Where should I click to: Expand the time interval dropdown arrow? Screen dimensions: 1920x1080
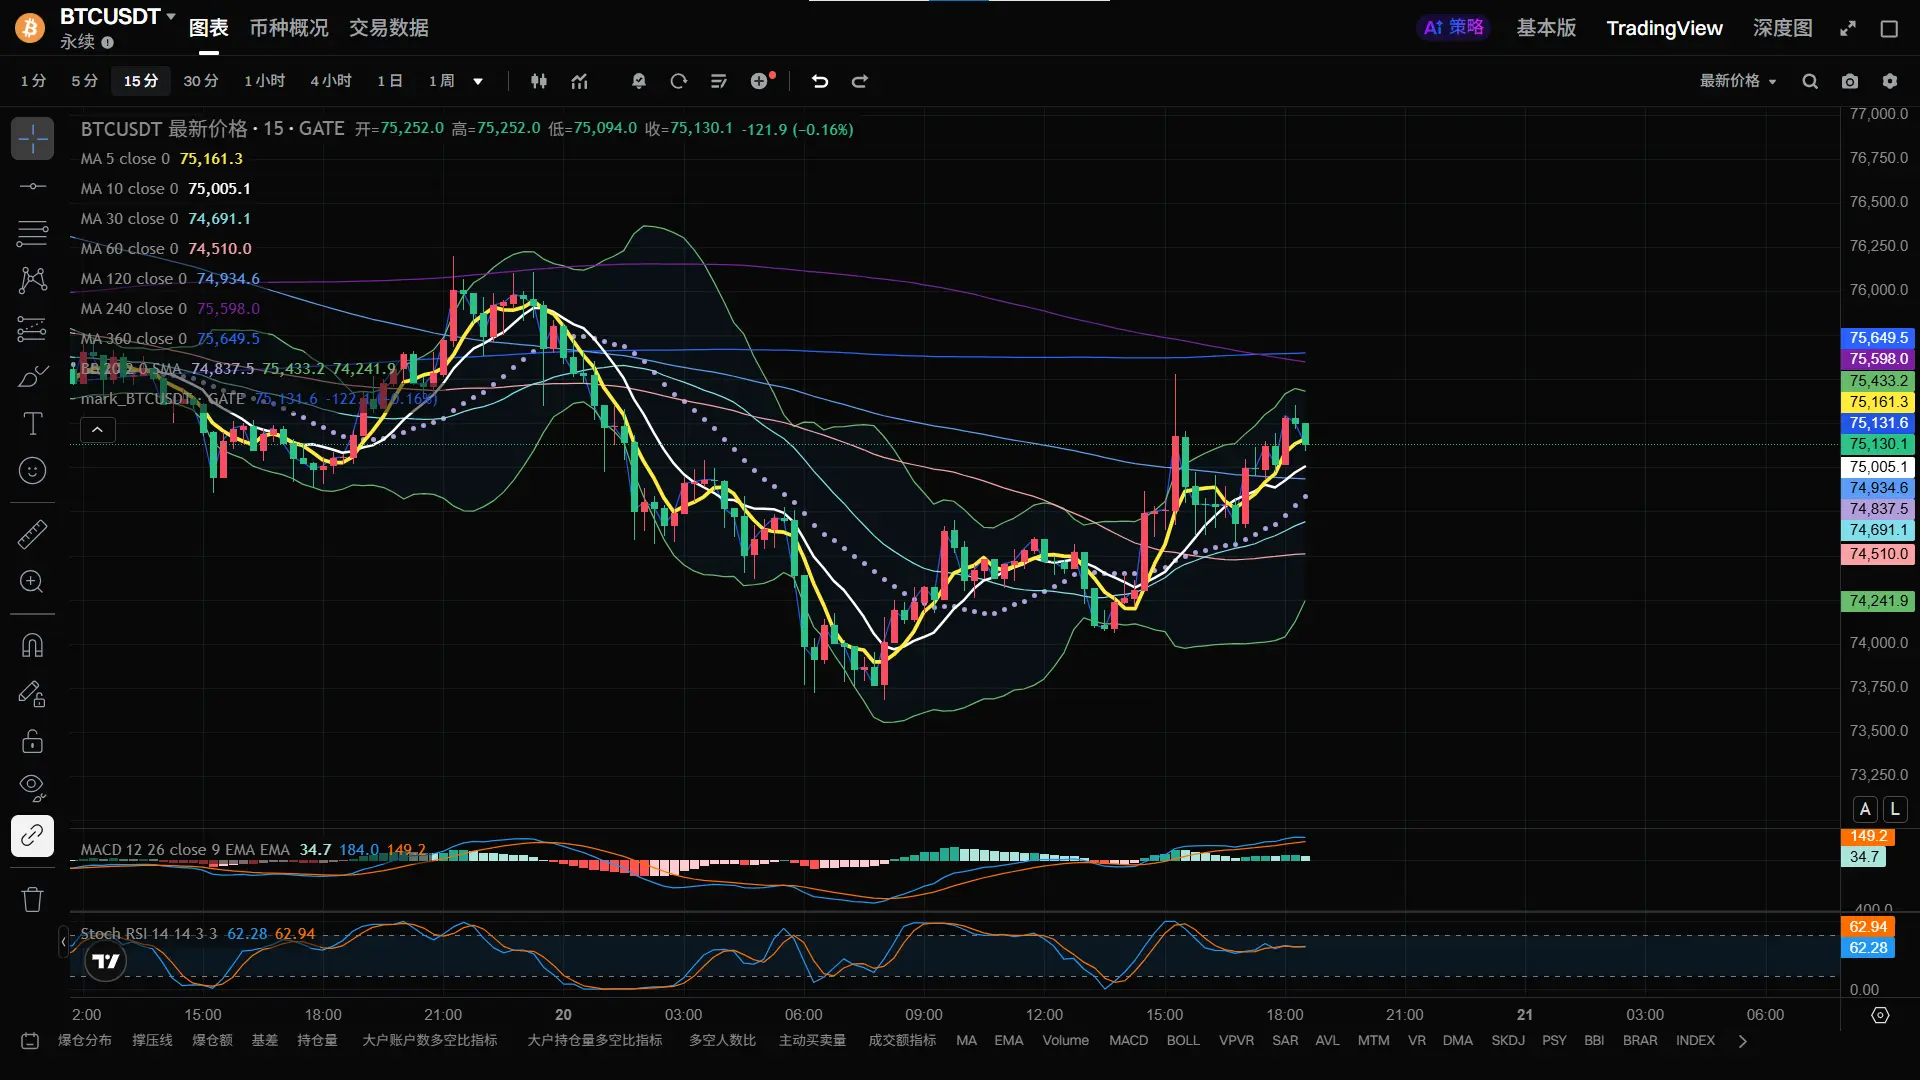tap(478, 81)
